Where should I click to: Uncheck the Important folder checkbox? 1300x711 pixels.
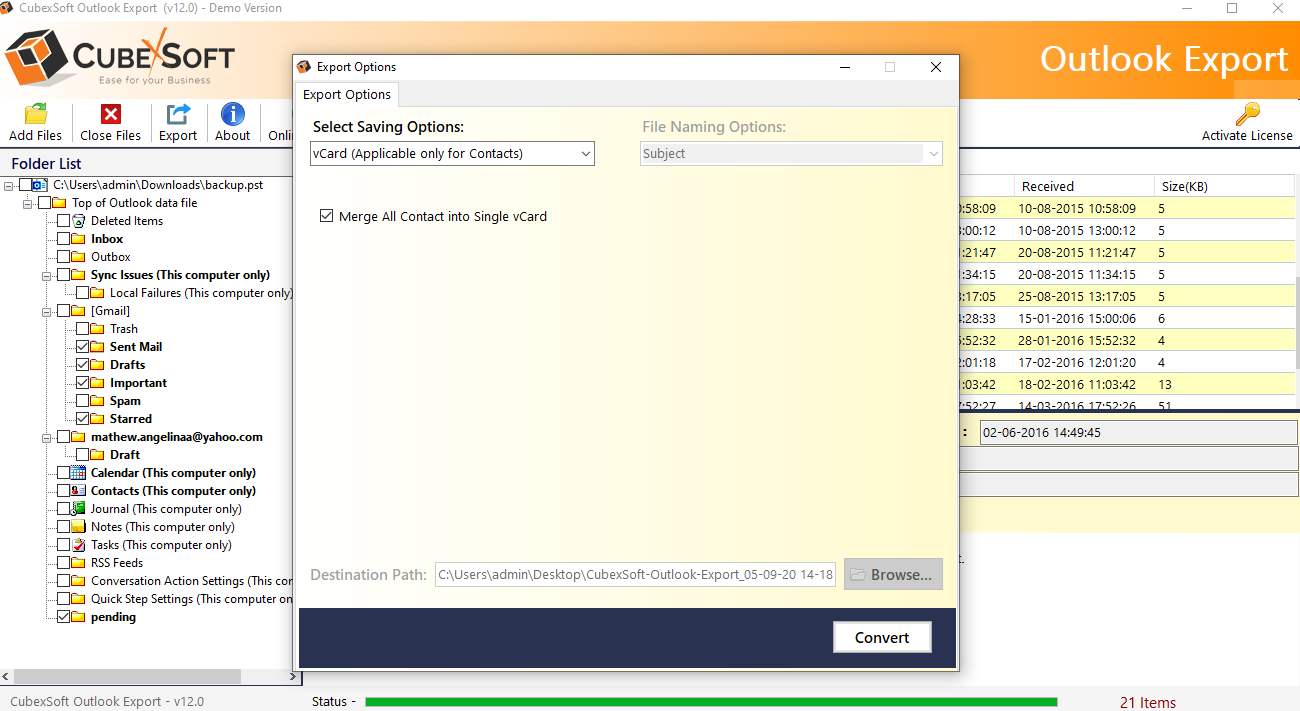(83, 383)
